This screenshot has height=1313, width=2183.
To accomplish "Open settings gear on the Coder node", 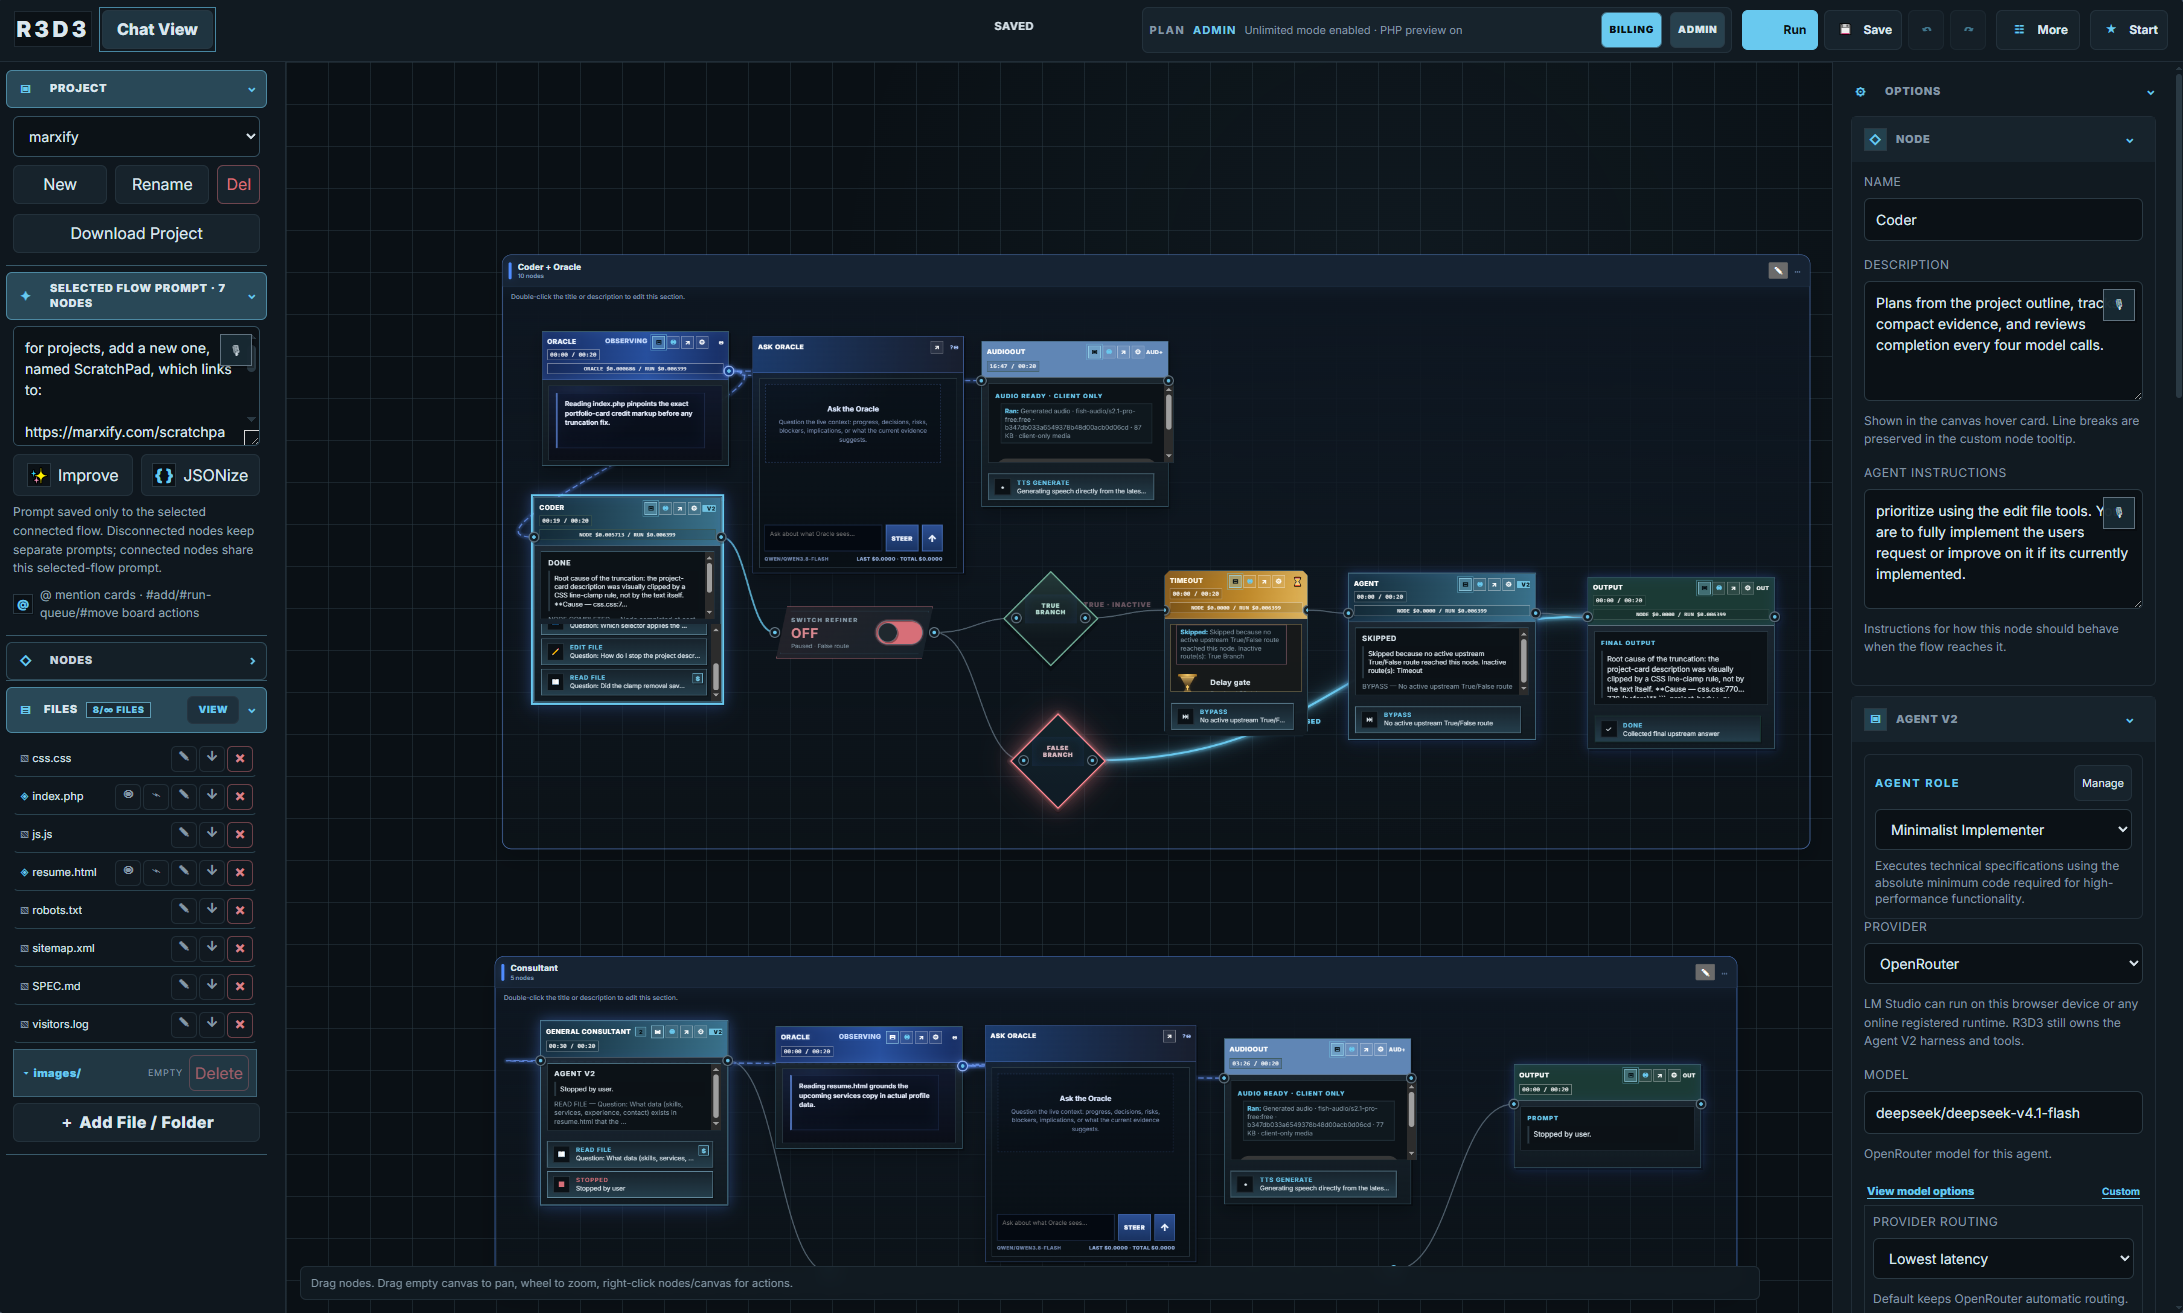I will tap(694, 508).
